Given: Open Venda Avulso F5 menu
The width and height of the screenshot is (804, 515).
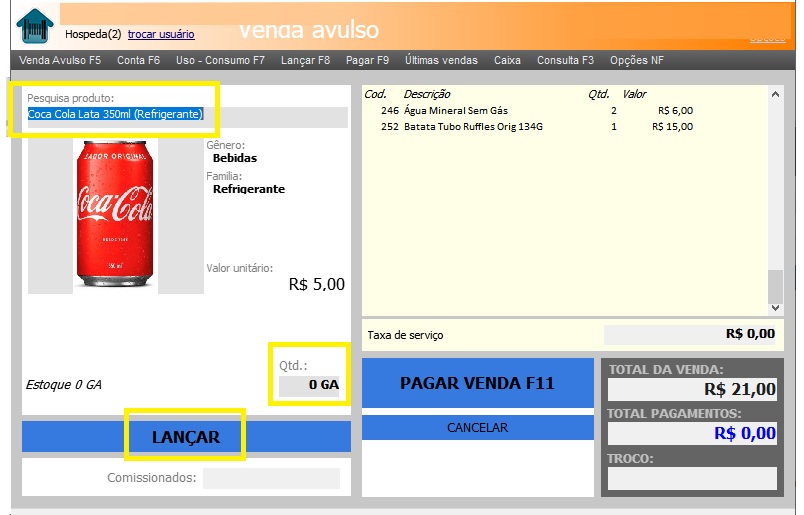Looking at the screenshot, I should pos(60,60).
